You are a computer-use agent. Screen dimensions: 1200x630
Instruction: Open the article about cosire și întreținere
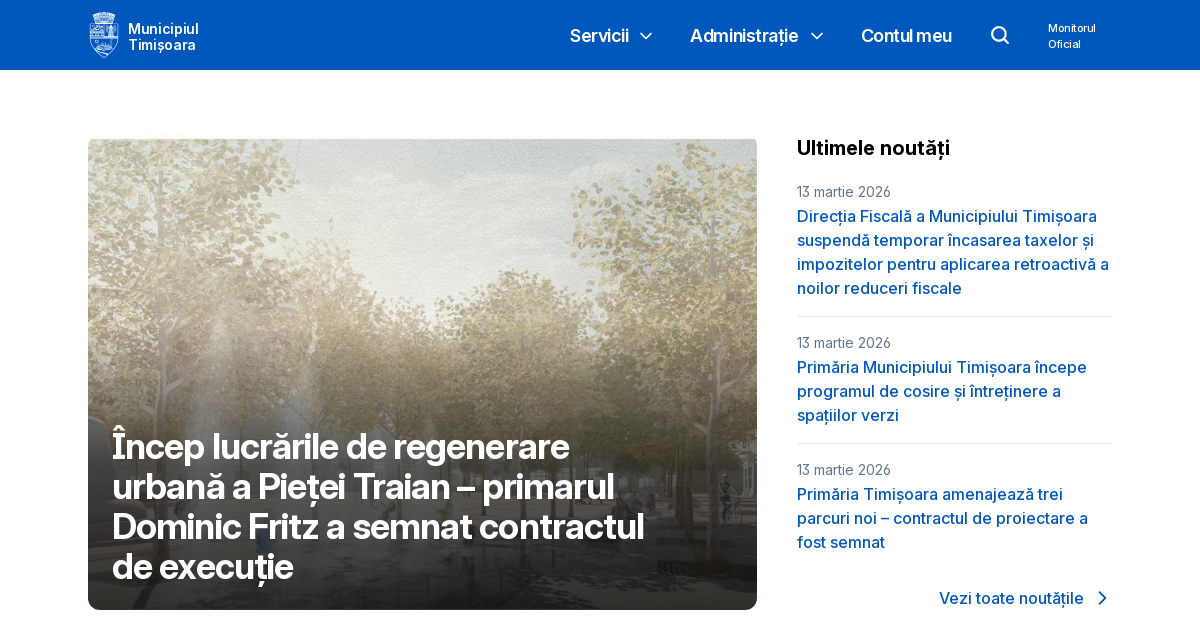941,391
